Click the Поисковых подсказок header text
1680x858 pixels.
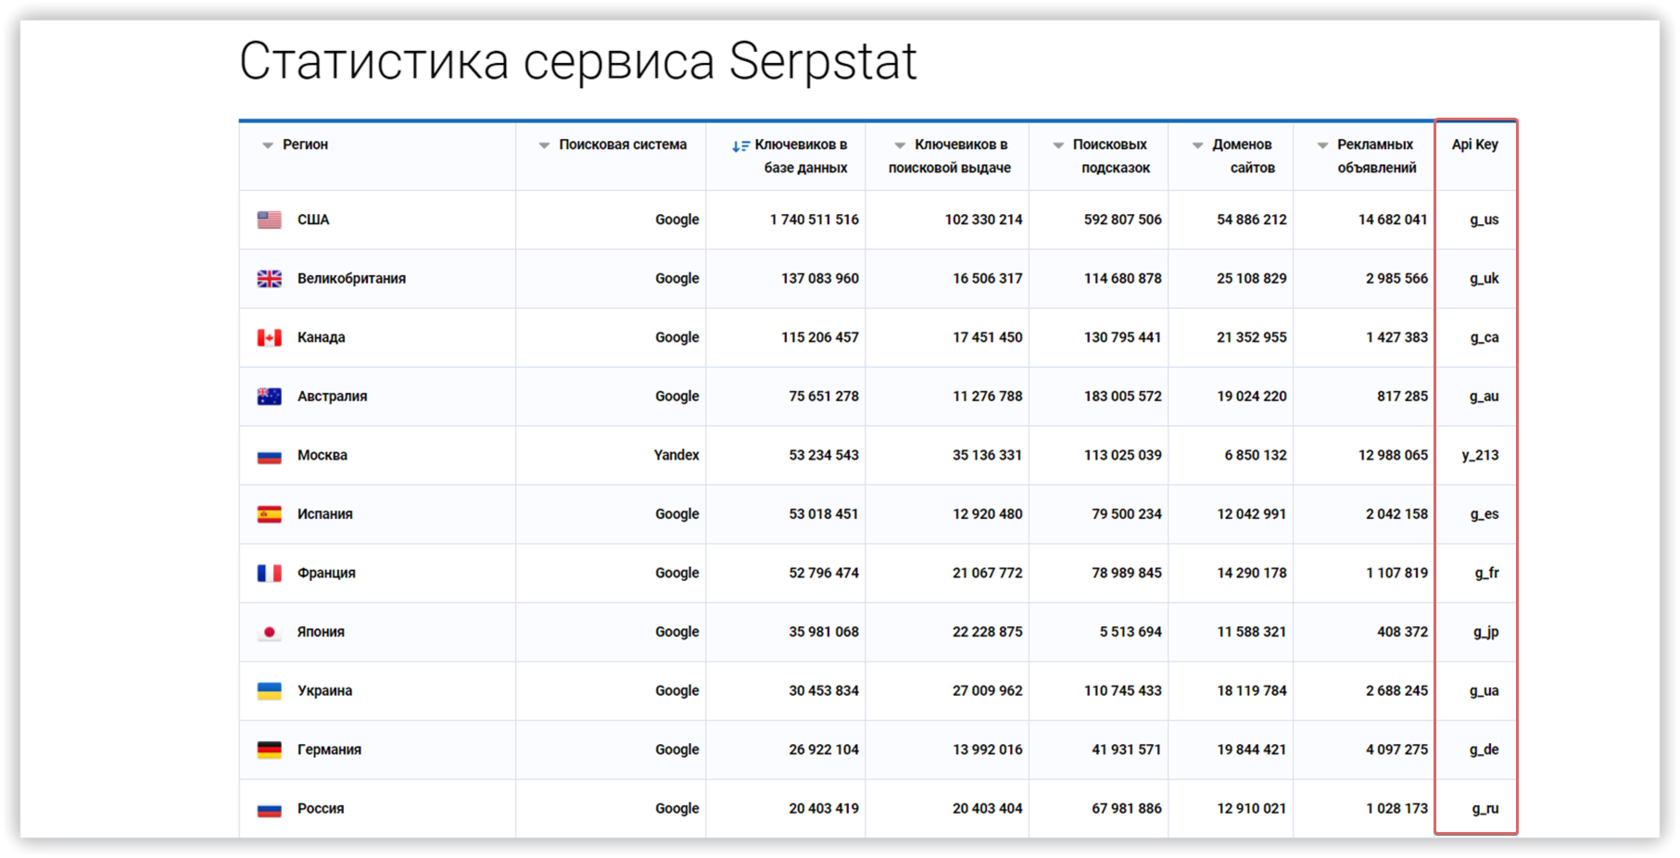[x=1111, y=156]
